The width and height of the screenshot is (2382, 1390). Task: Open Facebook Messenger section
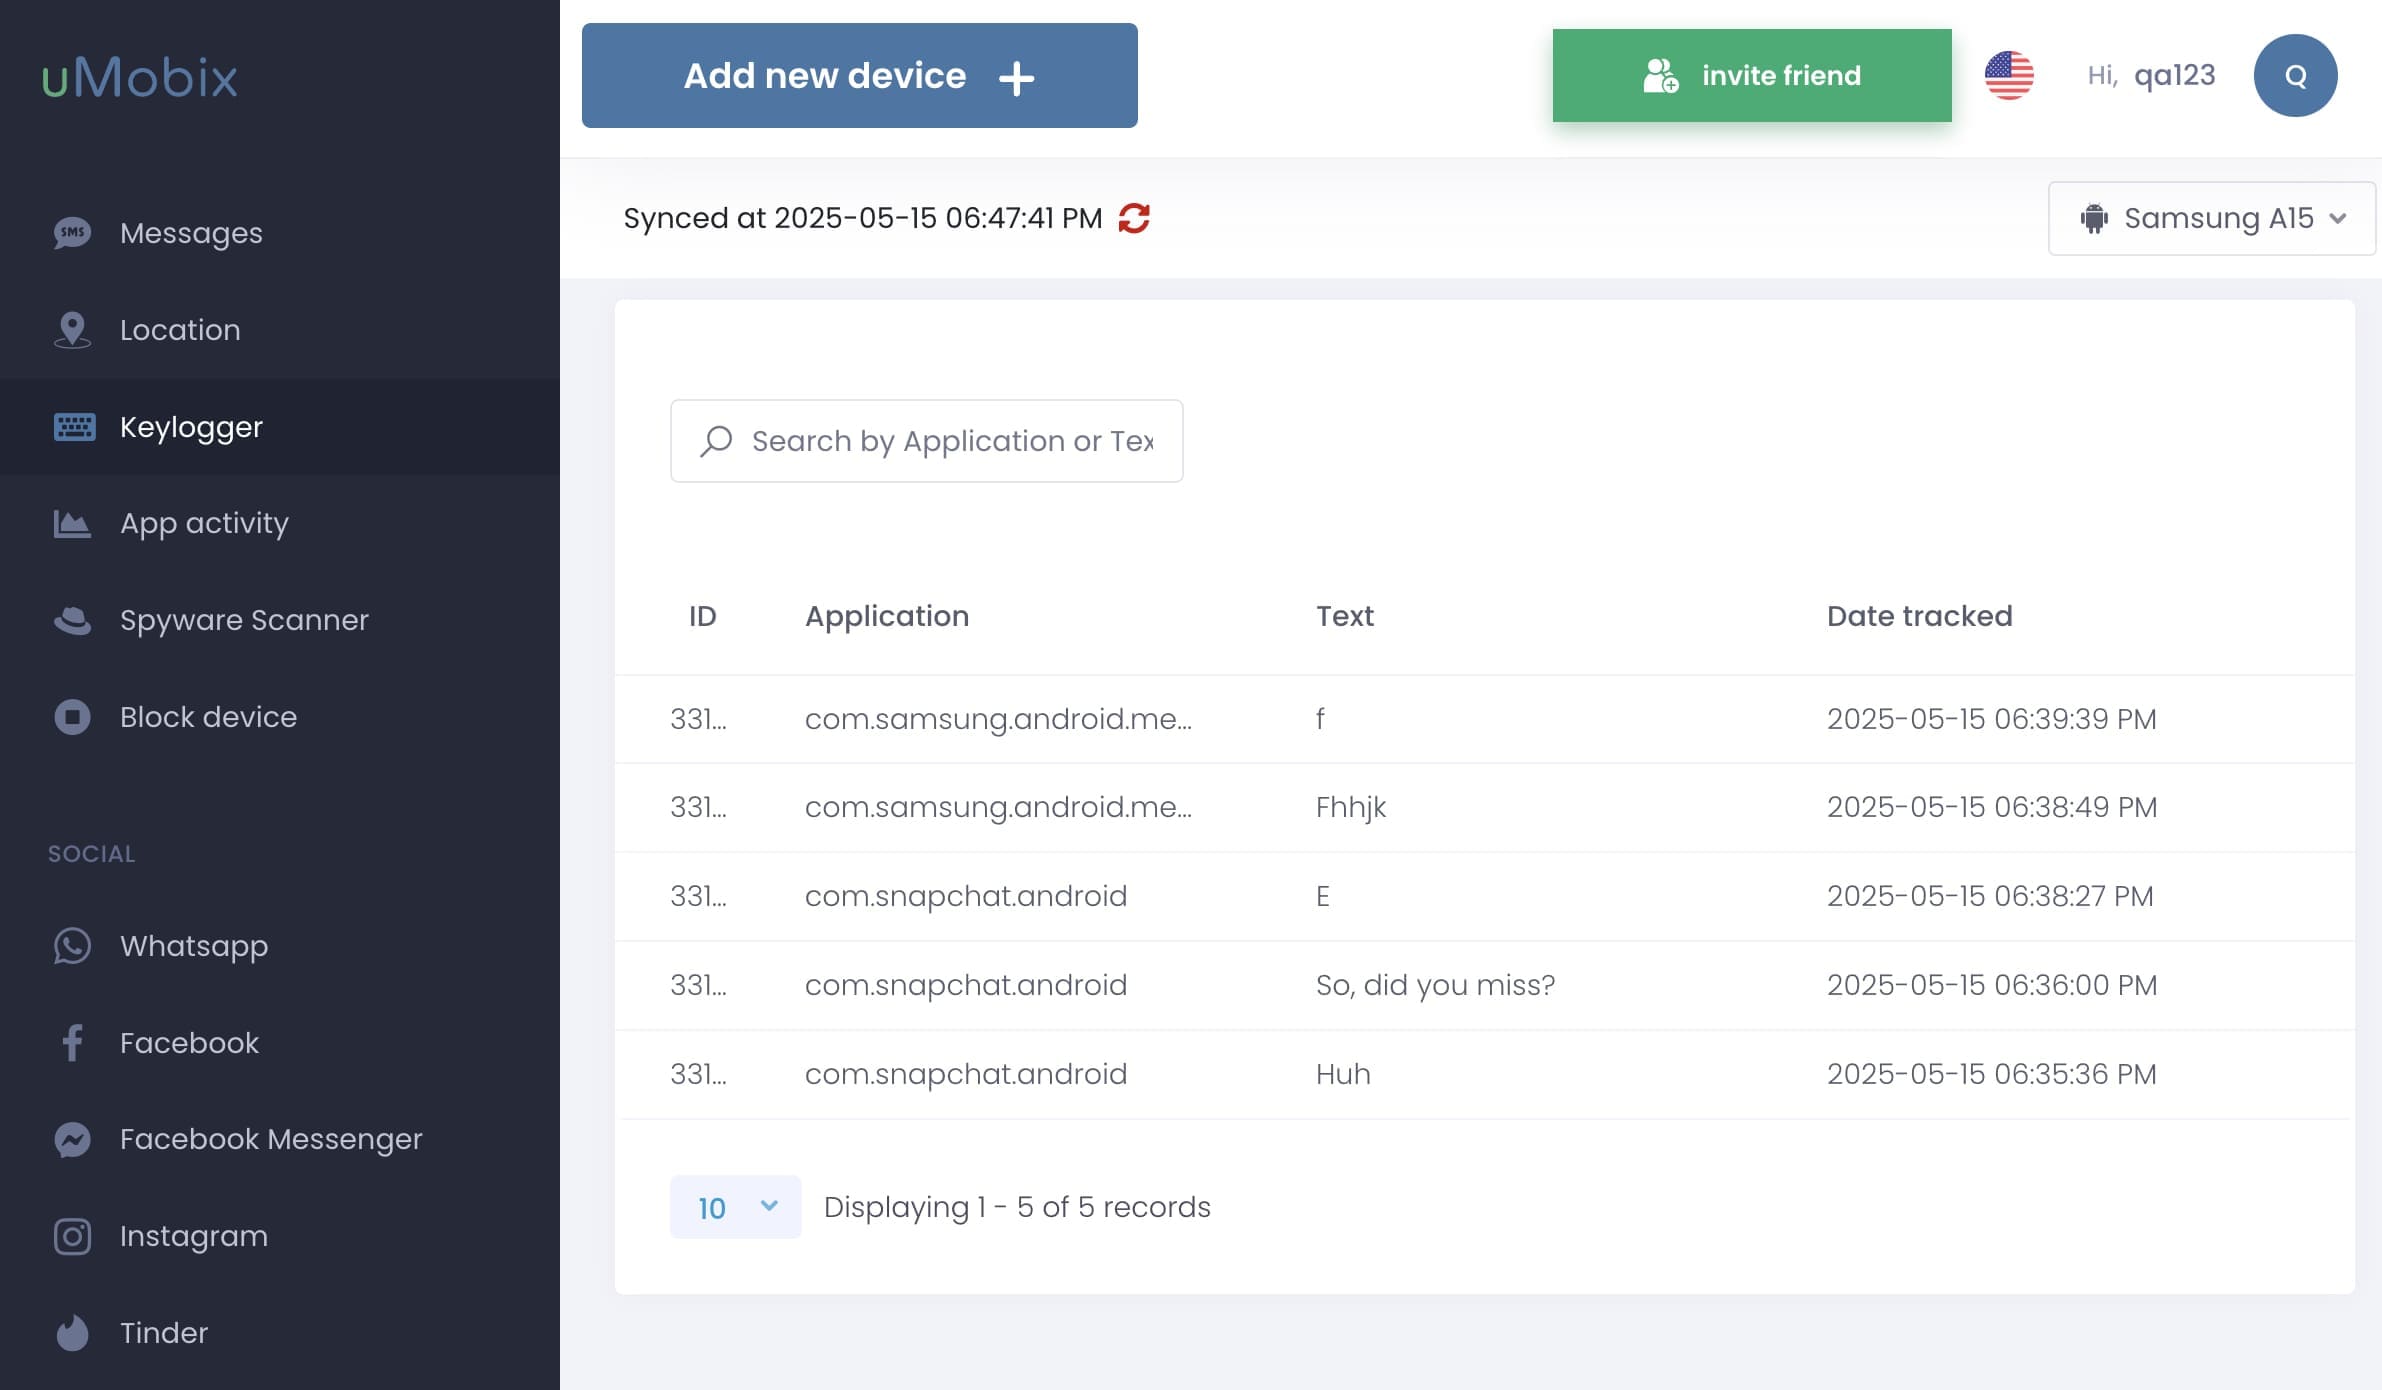coord(271,1139)
